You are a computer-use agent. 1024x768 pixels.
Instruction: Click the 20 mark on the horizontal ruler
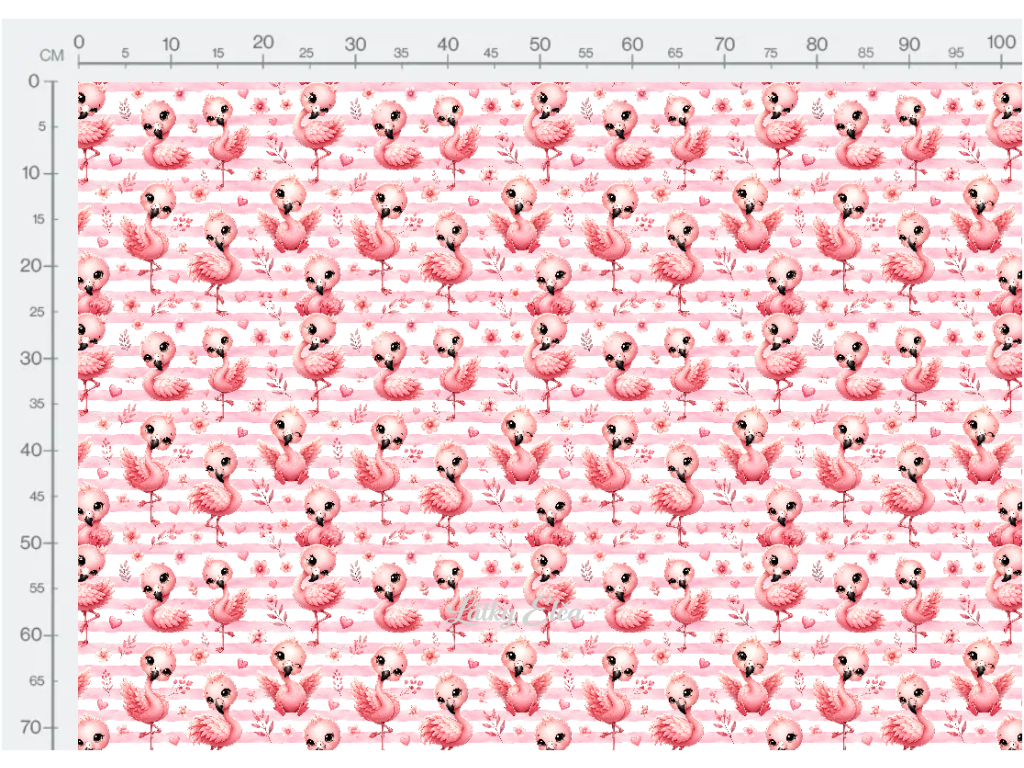pyautogui.click(x=263, y=42)
